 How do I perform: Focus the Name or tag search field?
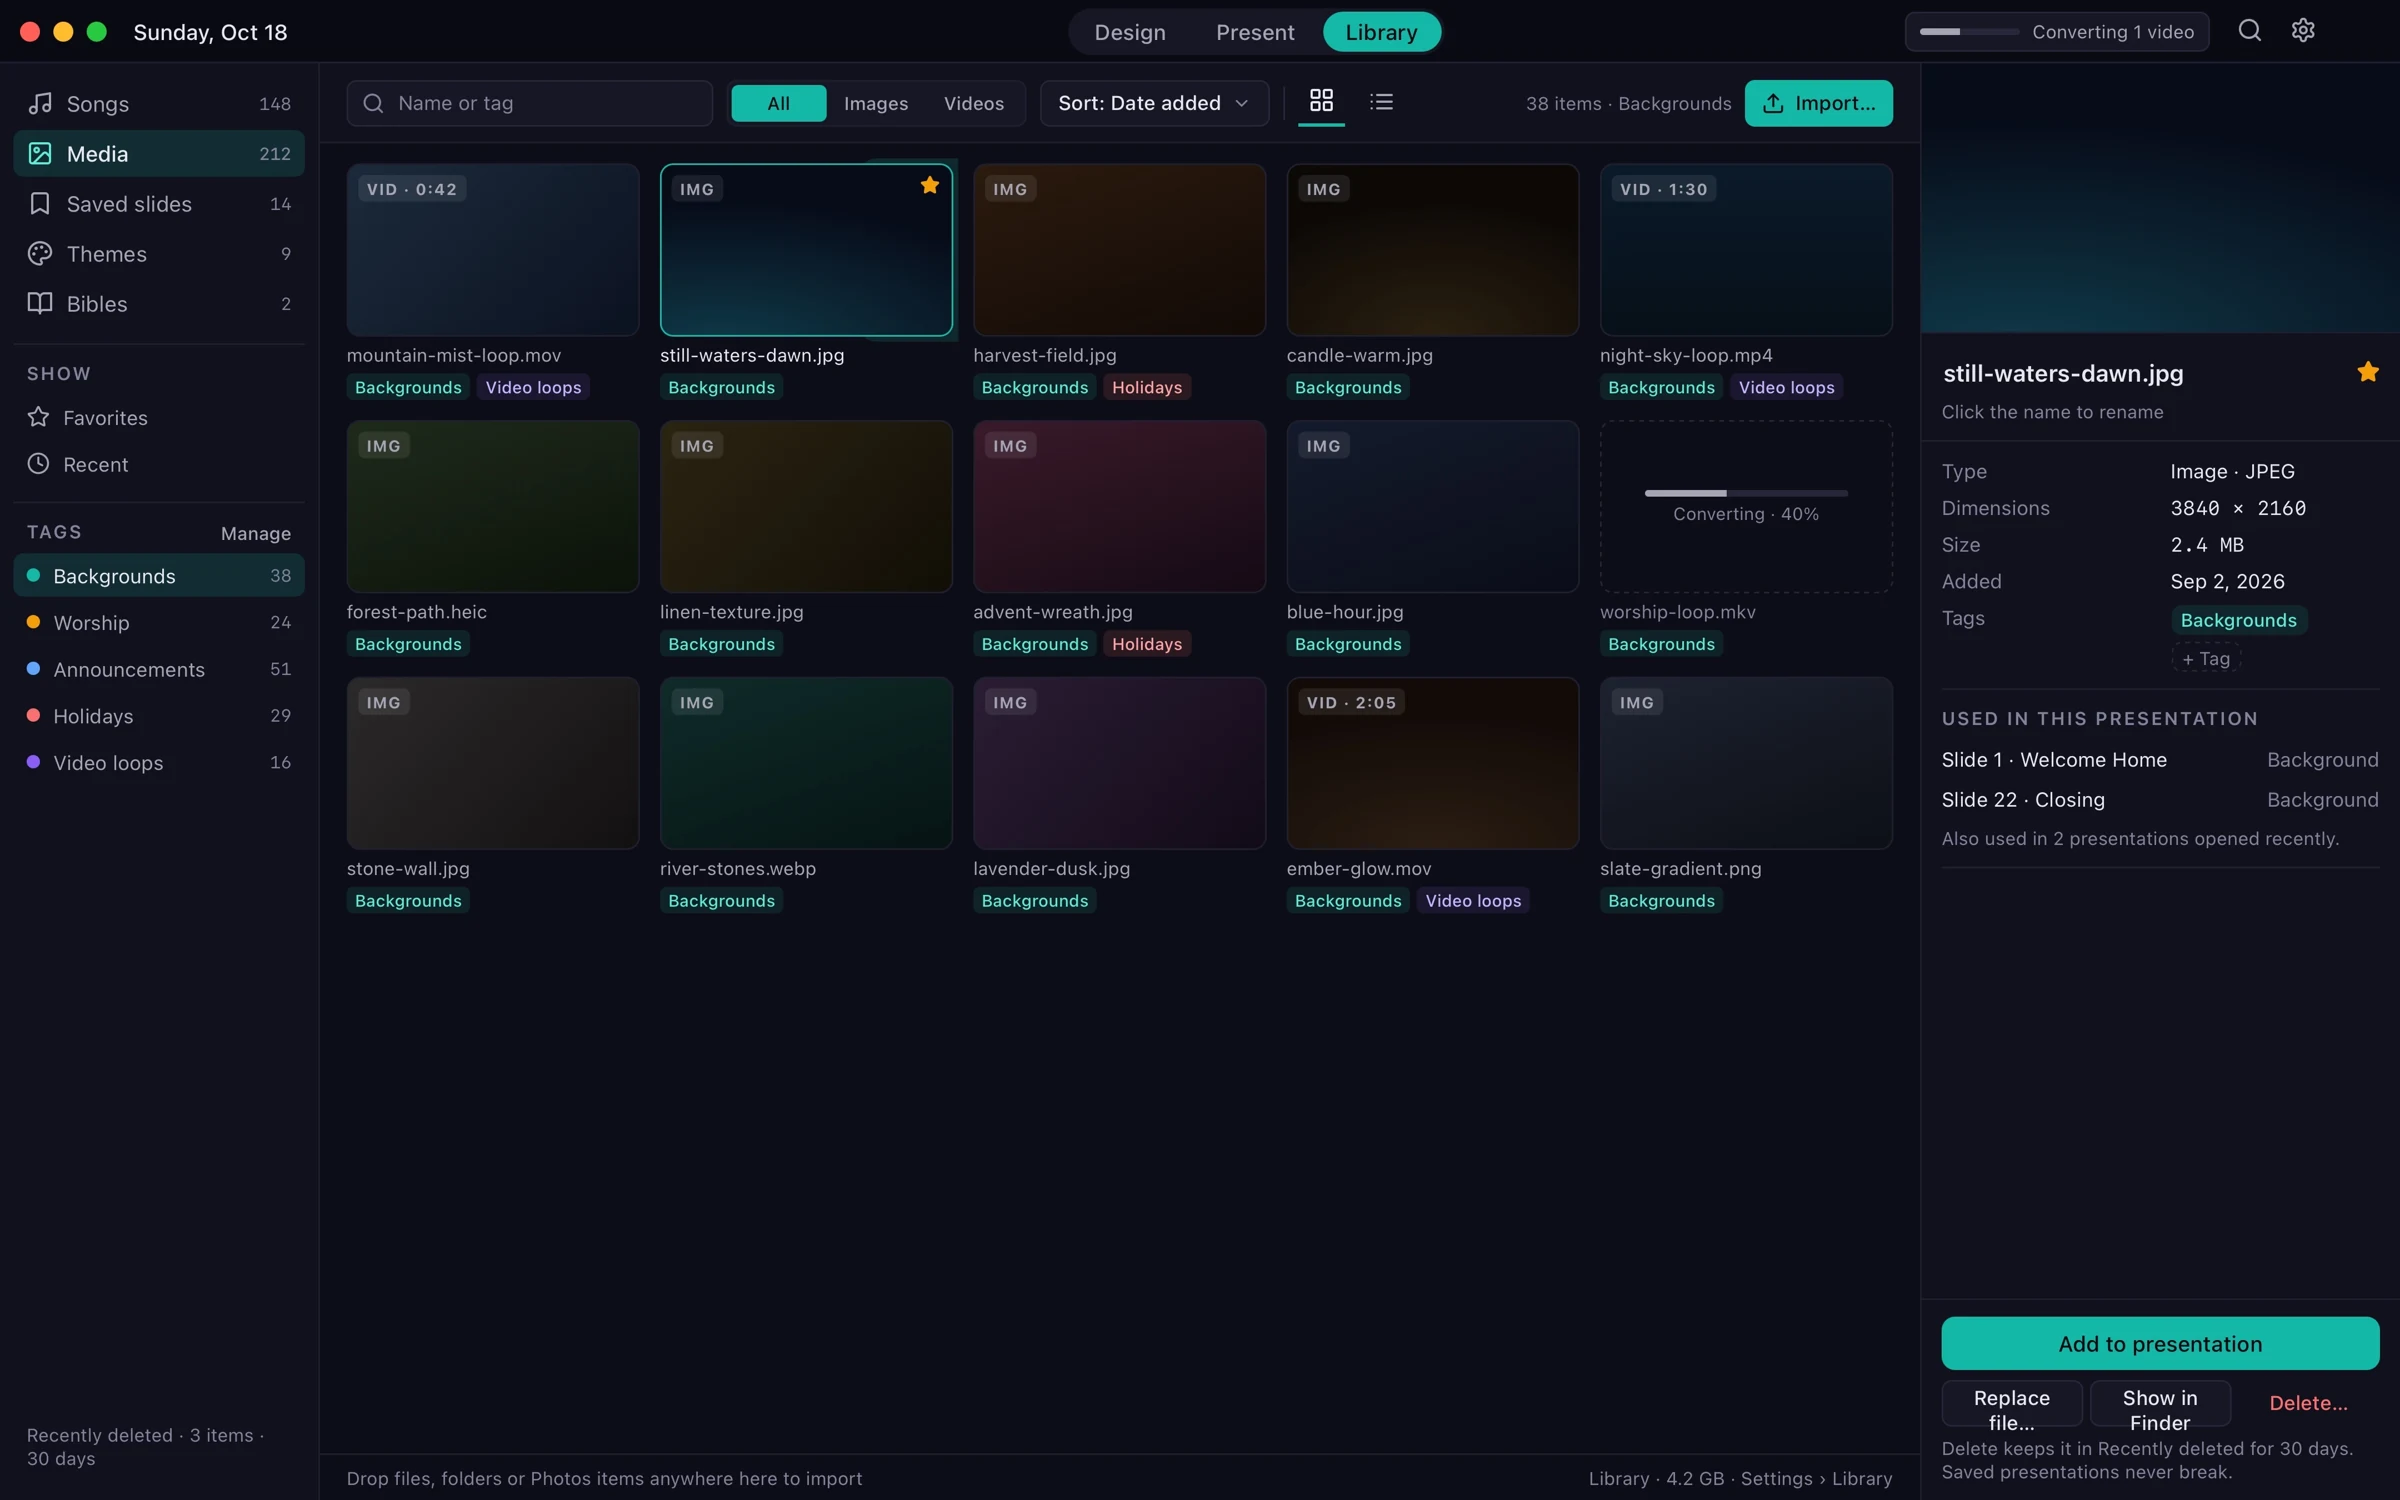529,103
